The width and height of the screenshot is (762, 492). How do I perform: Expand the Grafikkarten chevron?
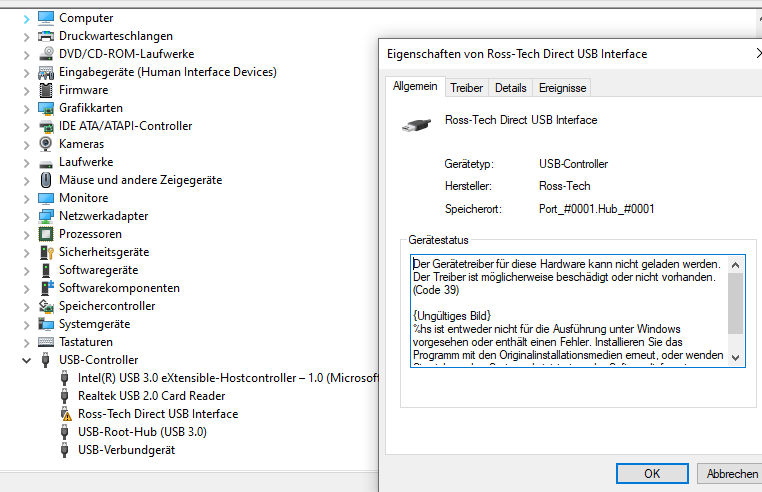click(26, 109)
